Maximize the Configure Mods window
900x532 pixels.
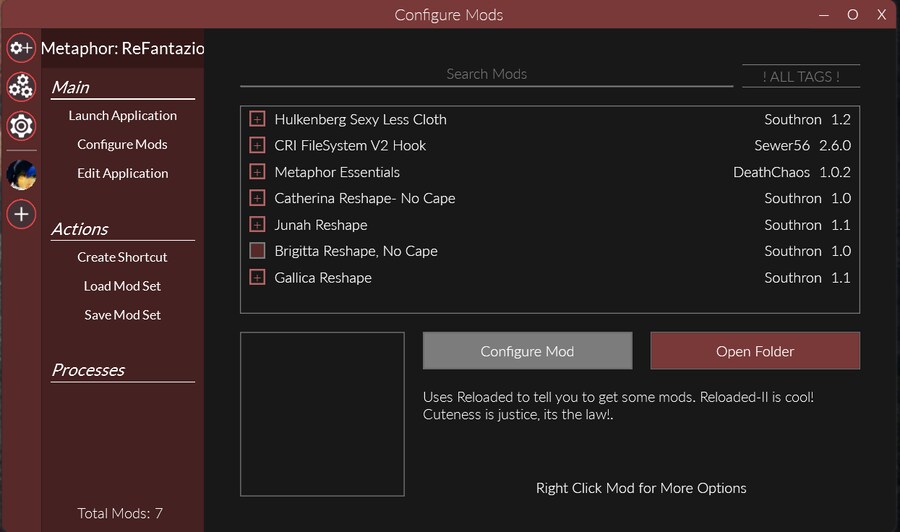tap(853, 15)
